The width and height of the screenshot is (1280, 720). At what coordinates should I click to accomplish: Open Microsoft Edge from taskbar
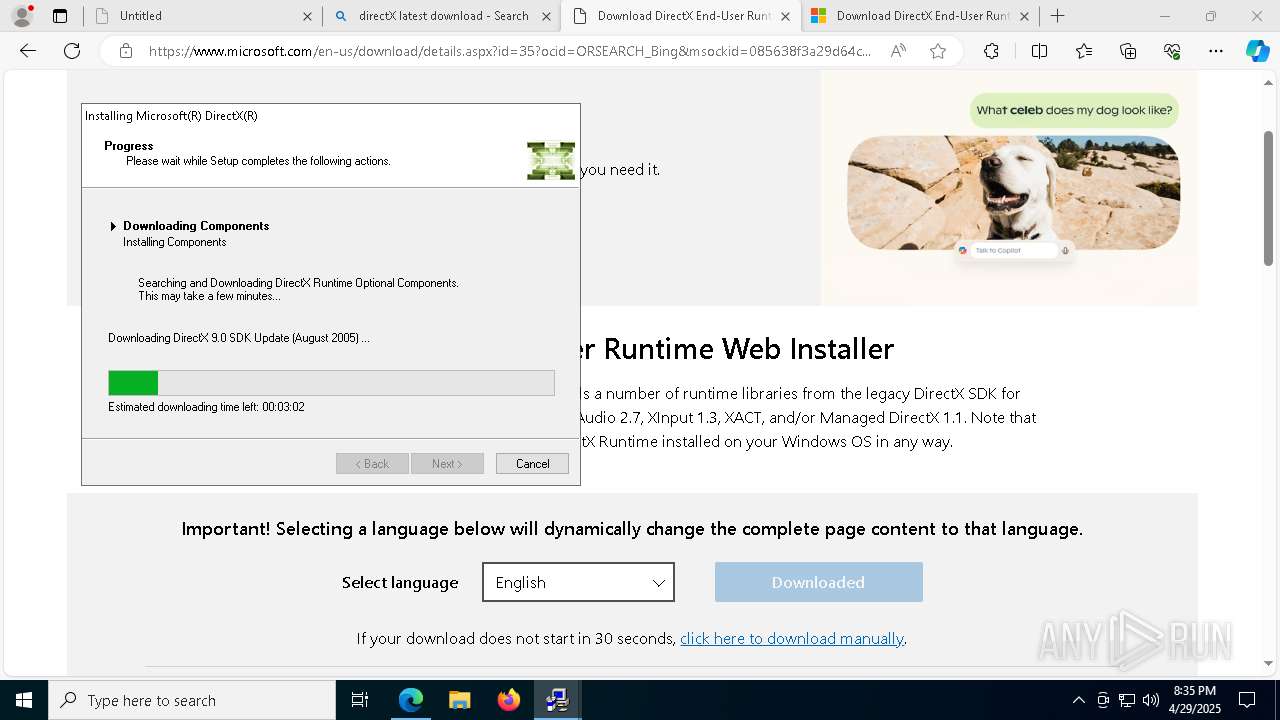[x=411, y=700]
